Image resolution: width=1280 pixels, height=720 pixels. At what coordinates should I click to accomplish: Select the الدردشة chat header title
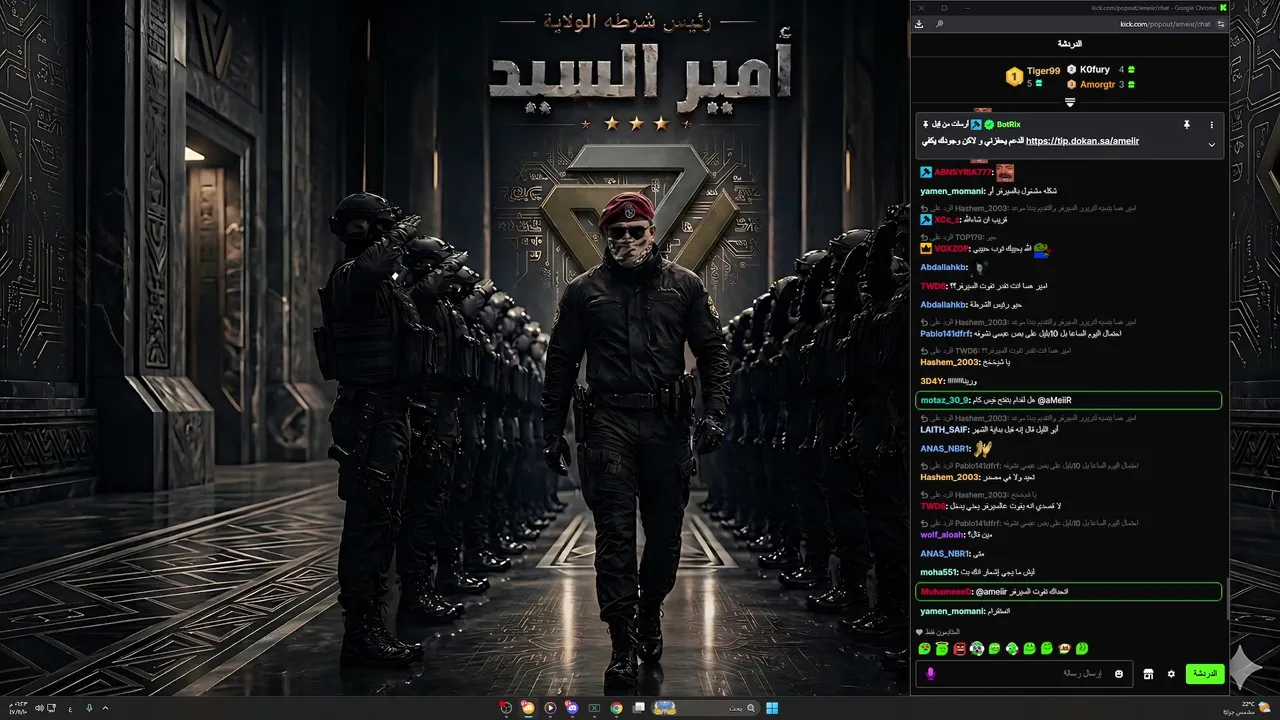pos(1070,44)
